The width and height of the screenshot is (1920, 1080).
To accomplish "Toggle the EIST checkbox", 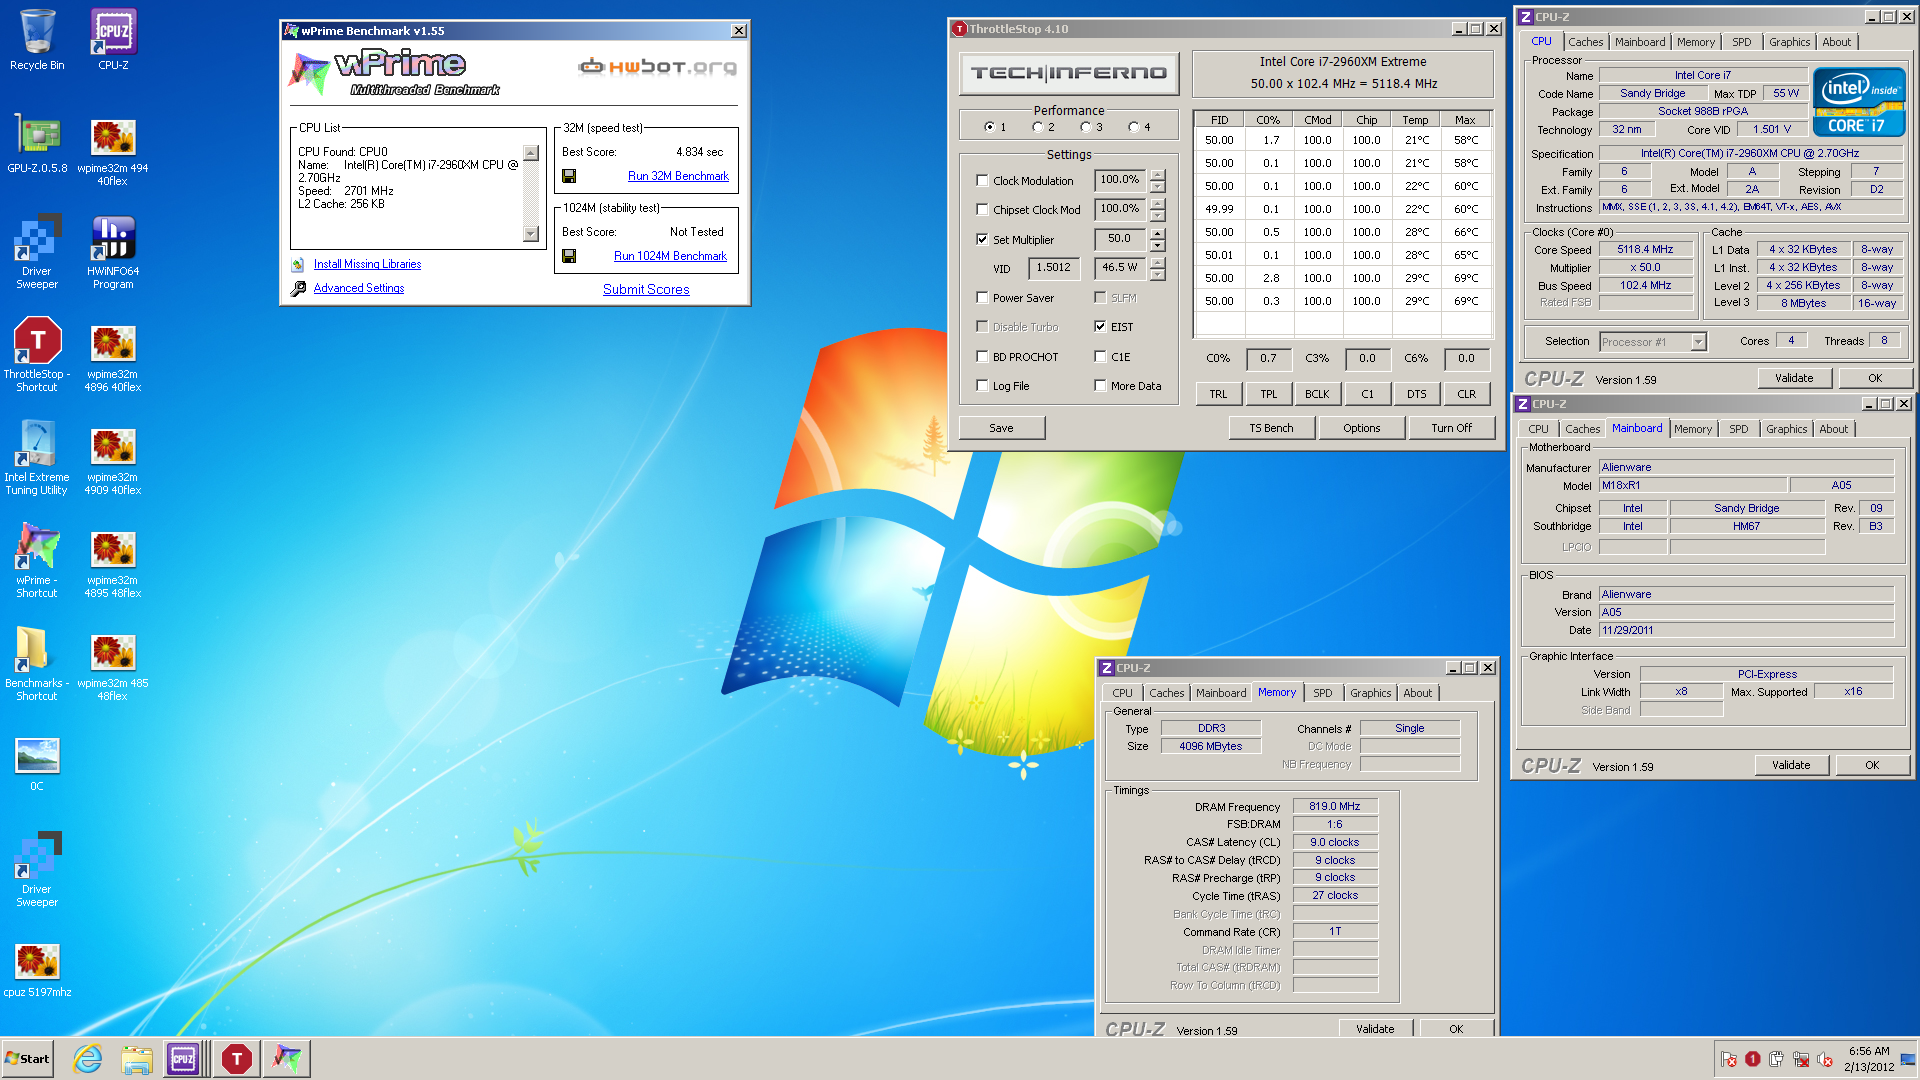I will 1100,327.
